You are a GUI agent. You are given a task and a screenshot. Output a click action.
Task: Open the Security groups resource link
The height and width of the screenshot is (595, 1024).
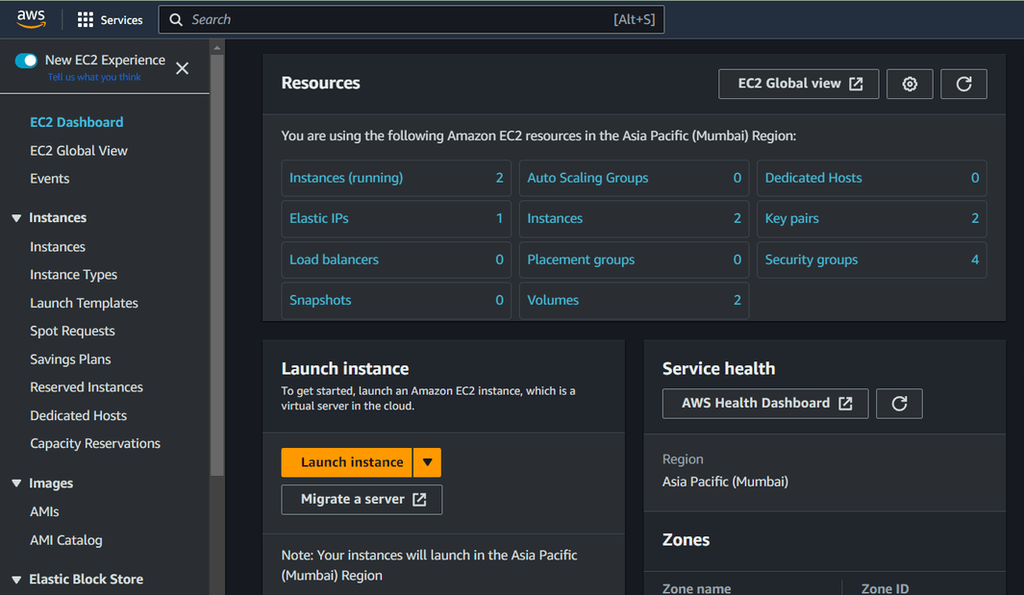(811, 260)
